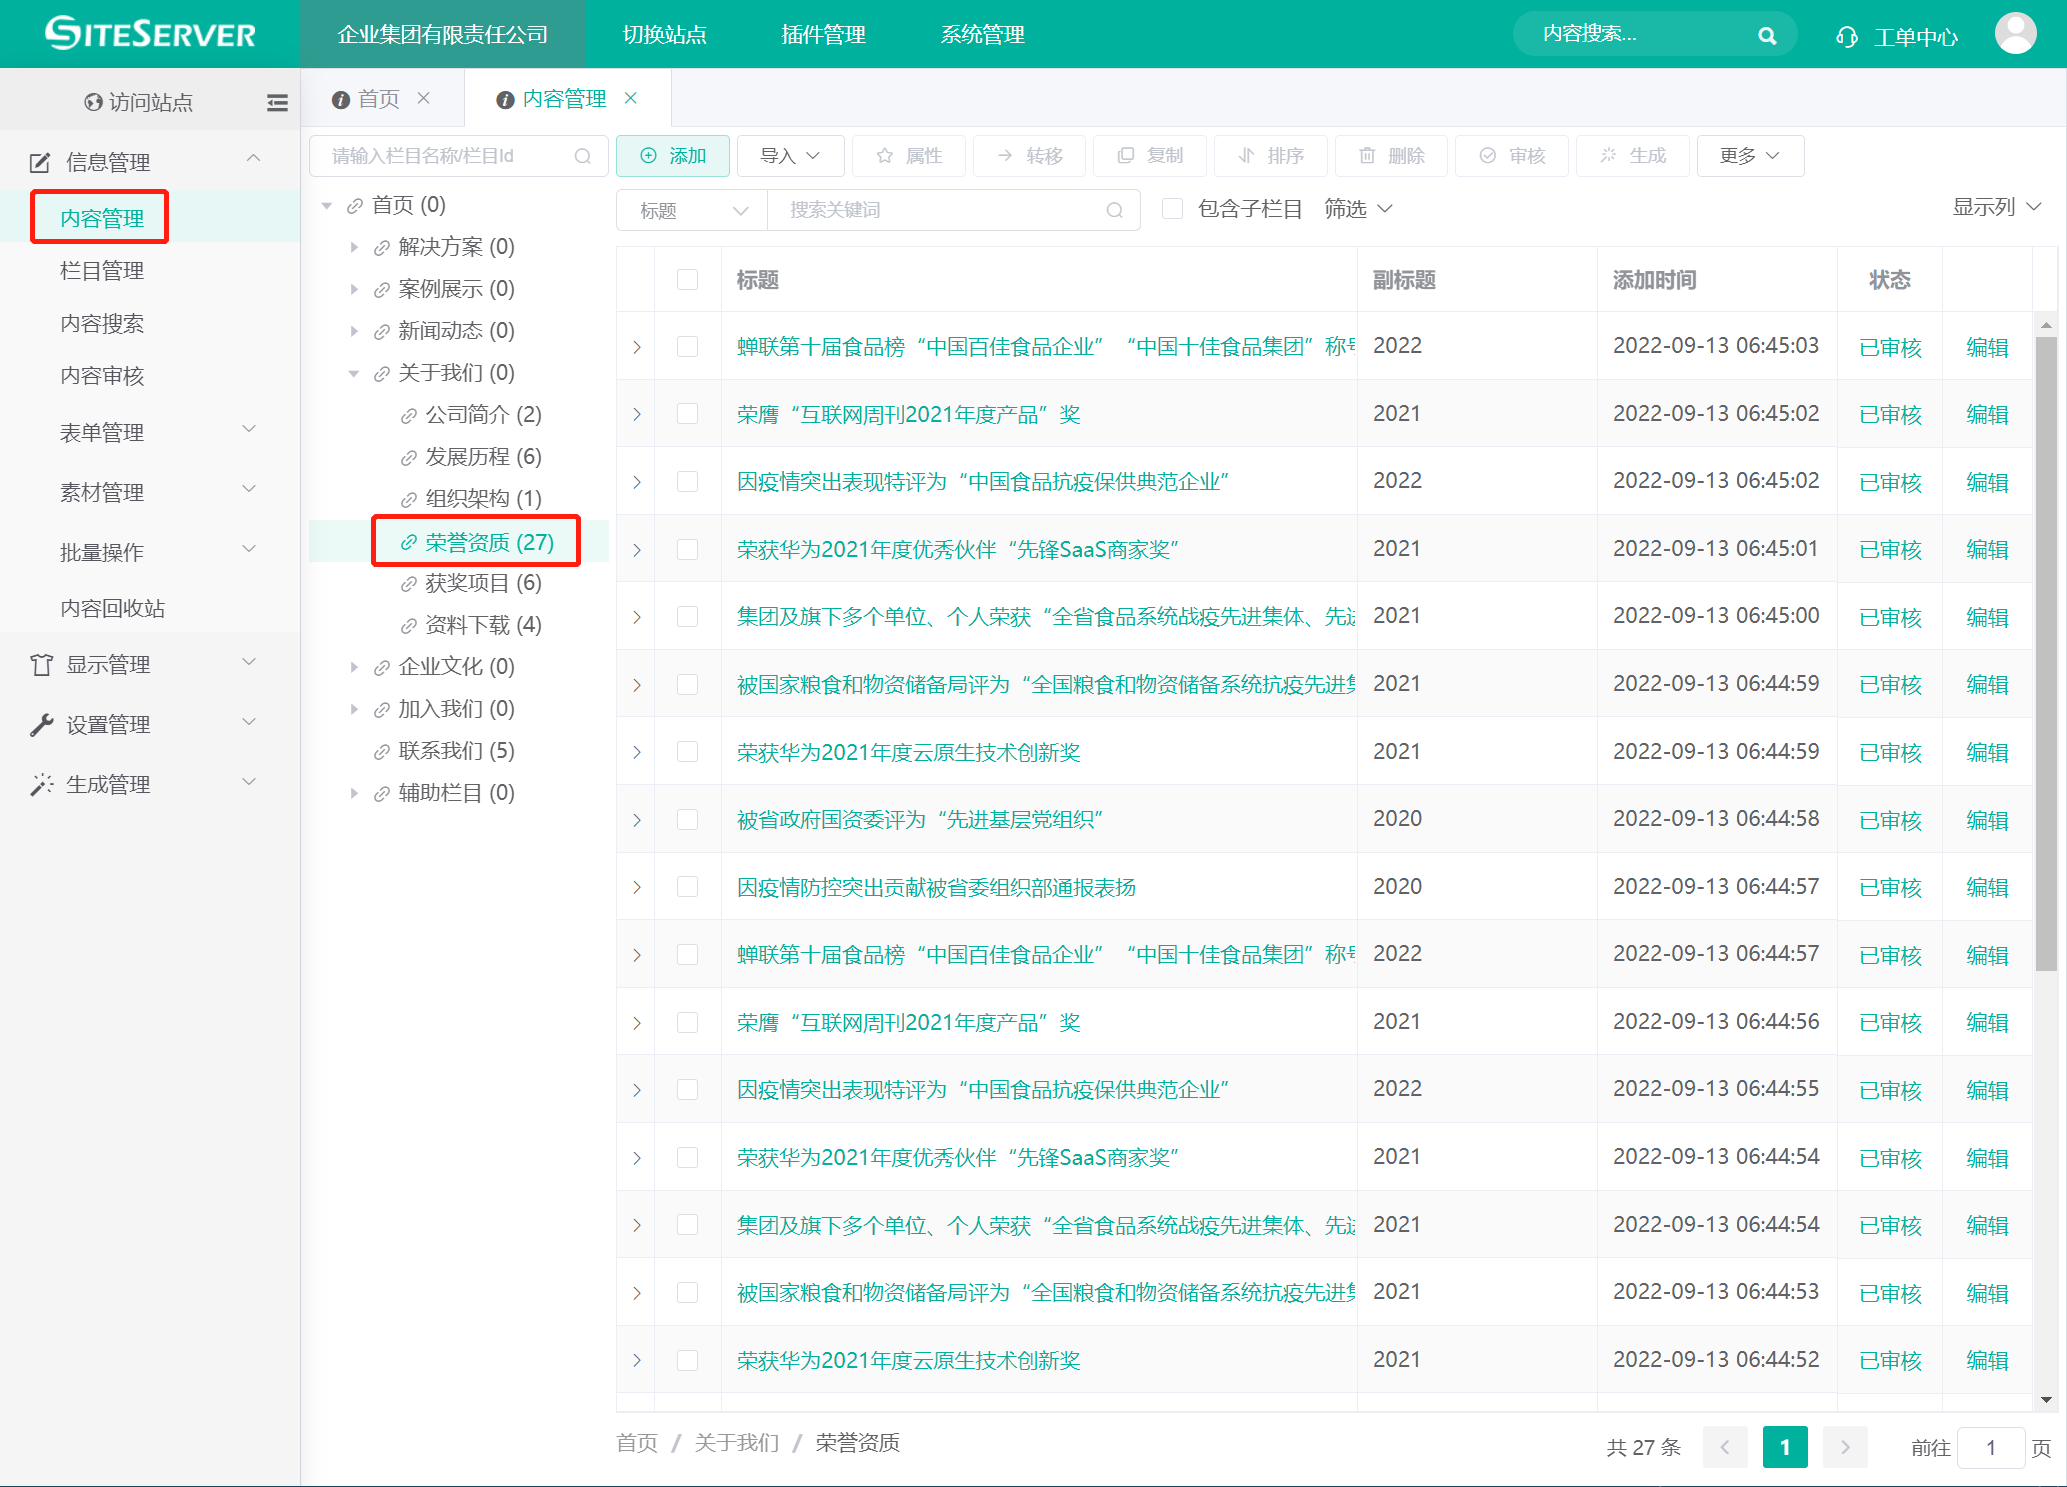Click the scrollbar down arrow
The width and height of the screenshot is (2067, 1487).
tap(2046, 1399)
